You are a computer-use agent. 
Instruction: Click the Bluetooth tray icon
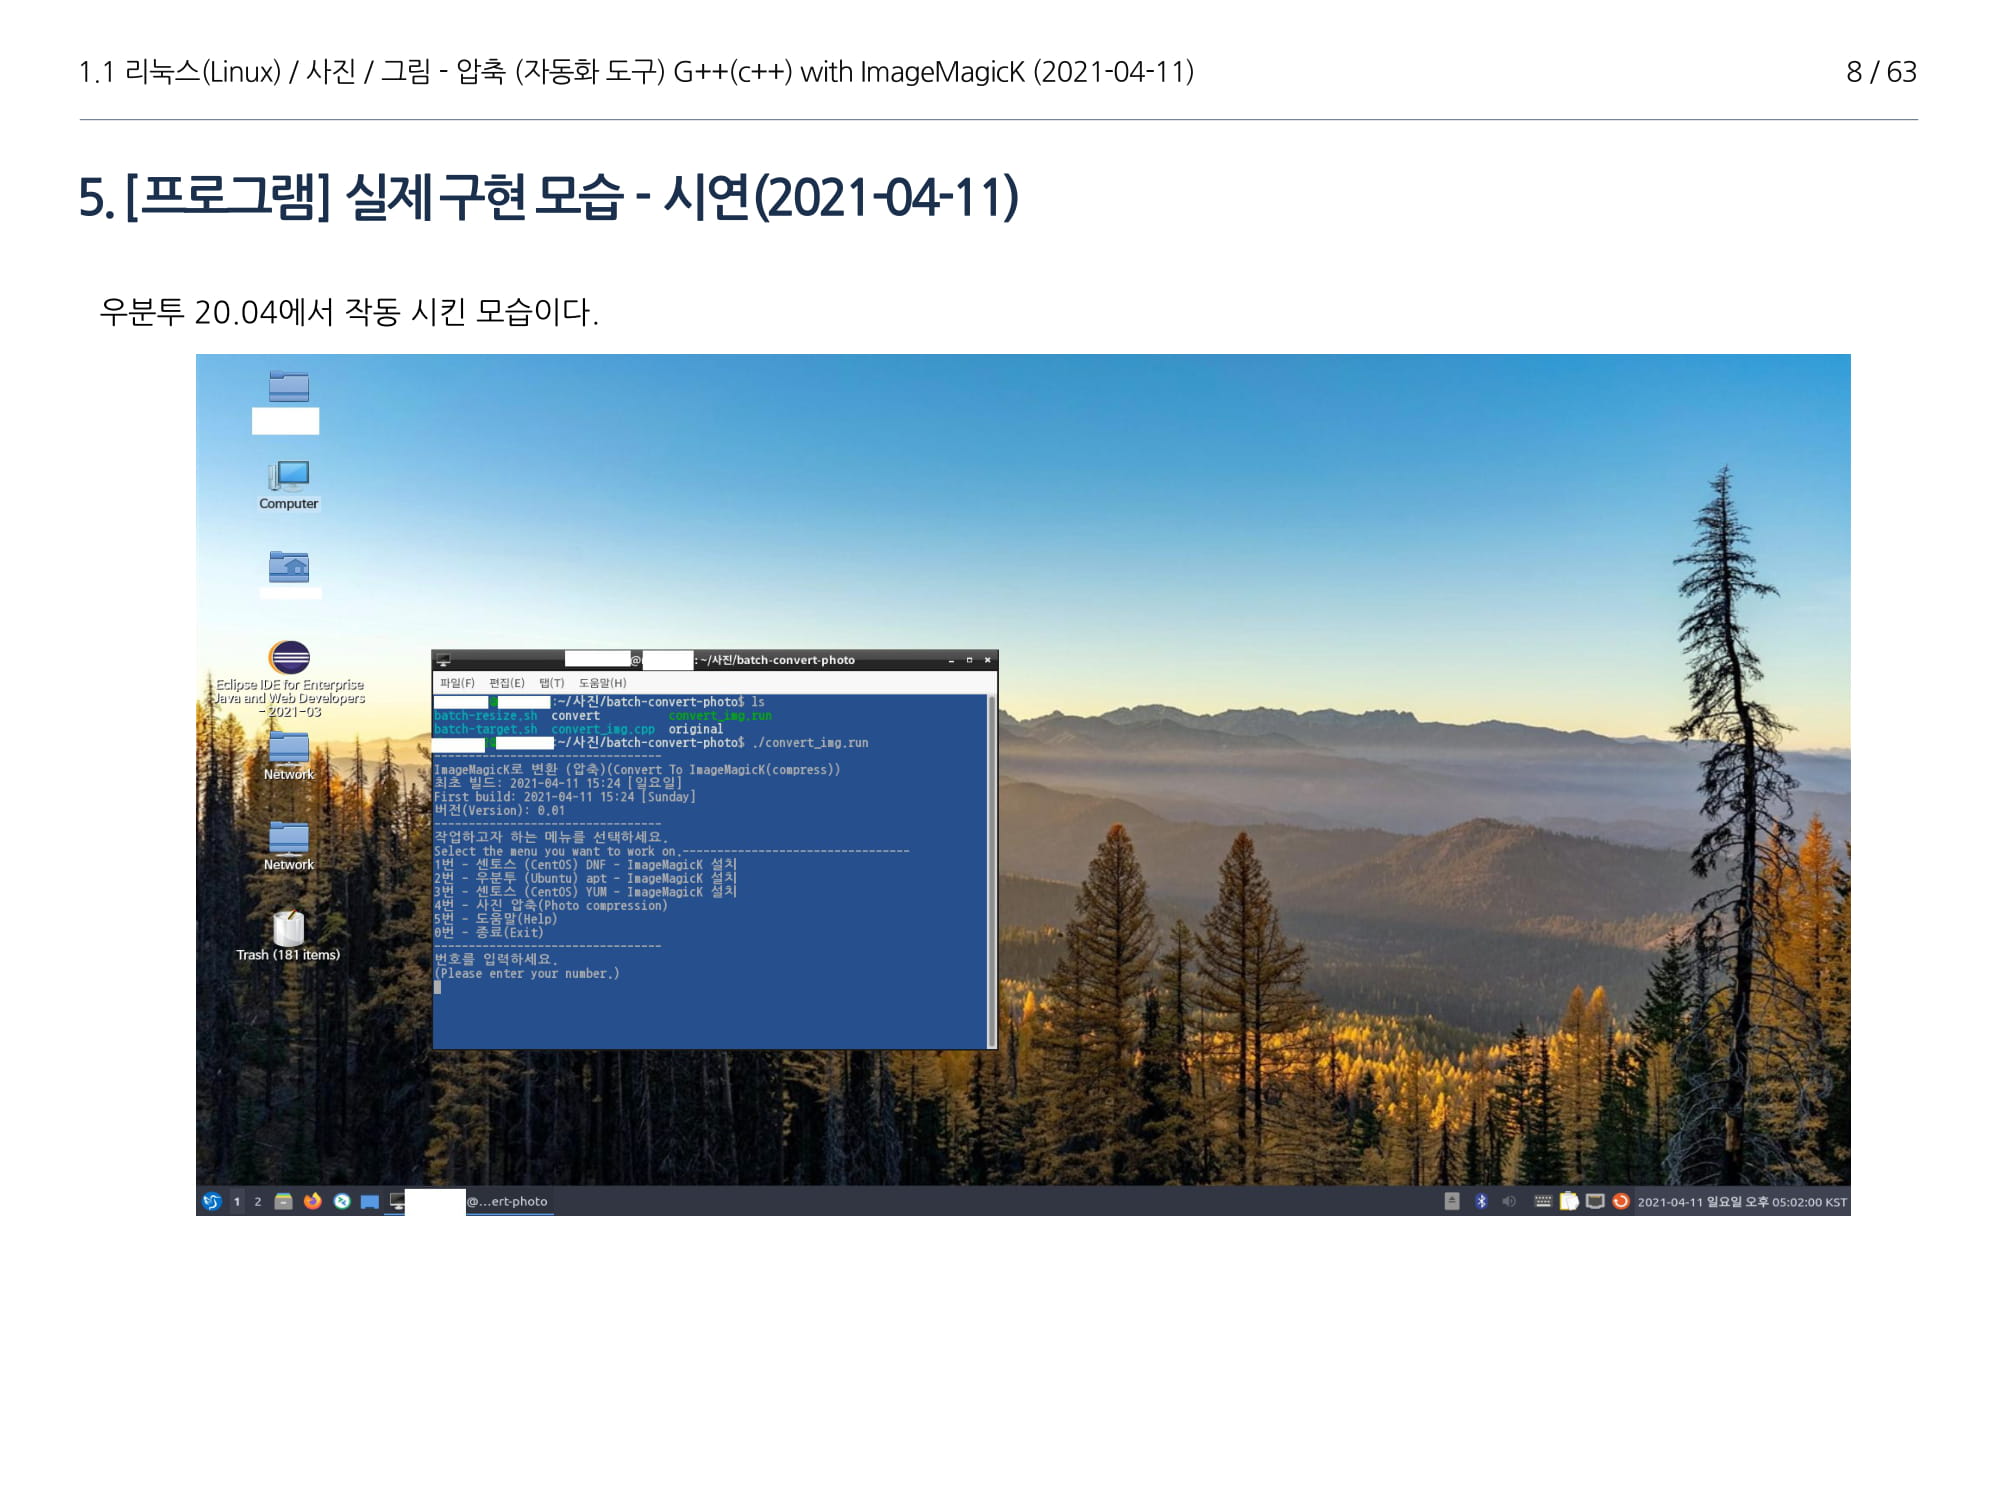[1481, 1201]
